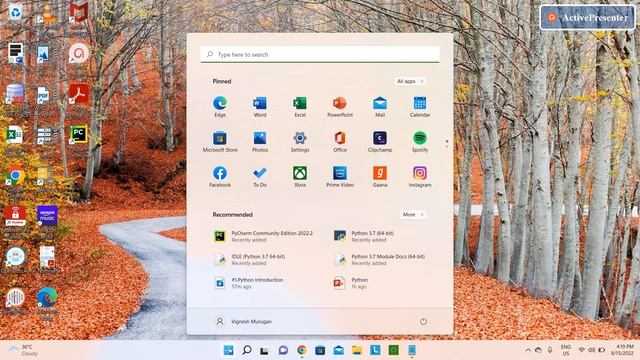
Task: Open Task View on the taskbar
Action: [264, 350]
